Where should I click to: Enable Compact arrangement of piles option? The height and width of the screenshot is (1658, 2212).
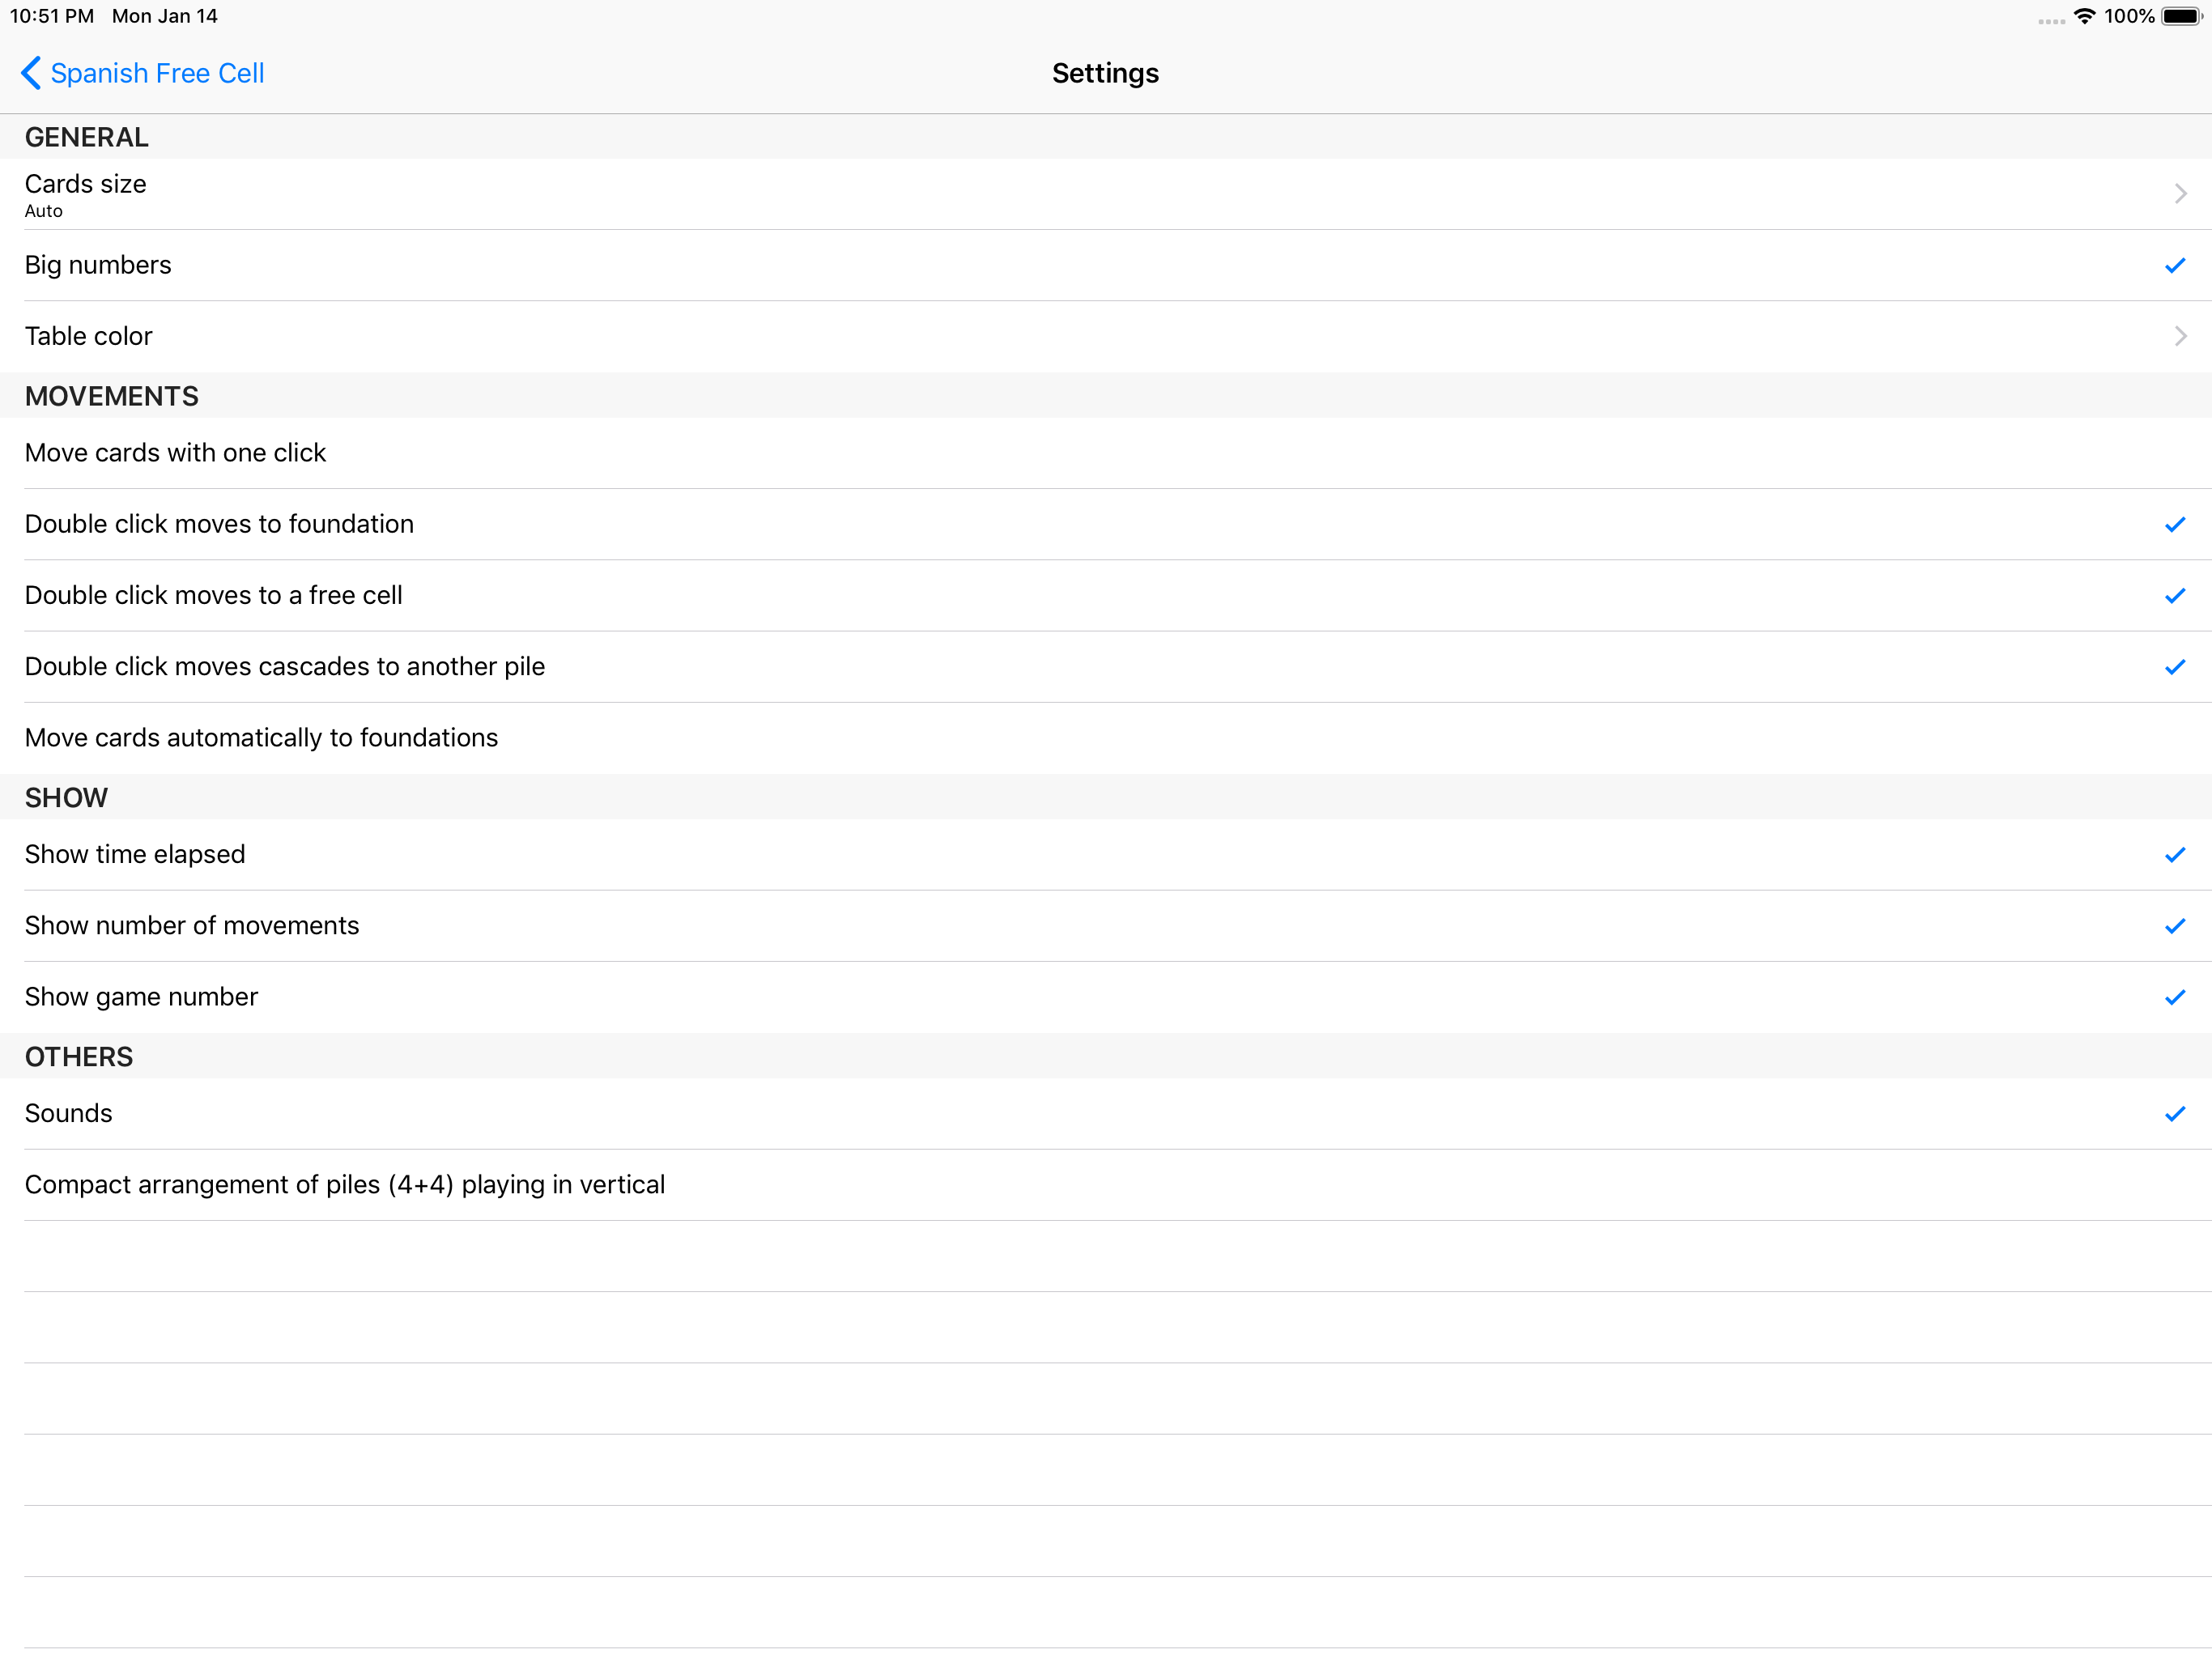(x=344, y=1185)
